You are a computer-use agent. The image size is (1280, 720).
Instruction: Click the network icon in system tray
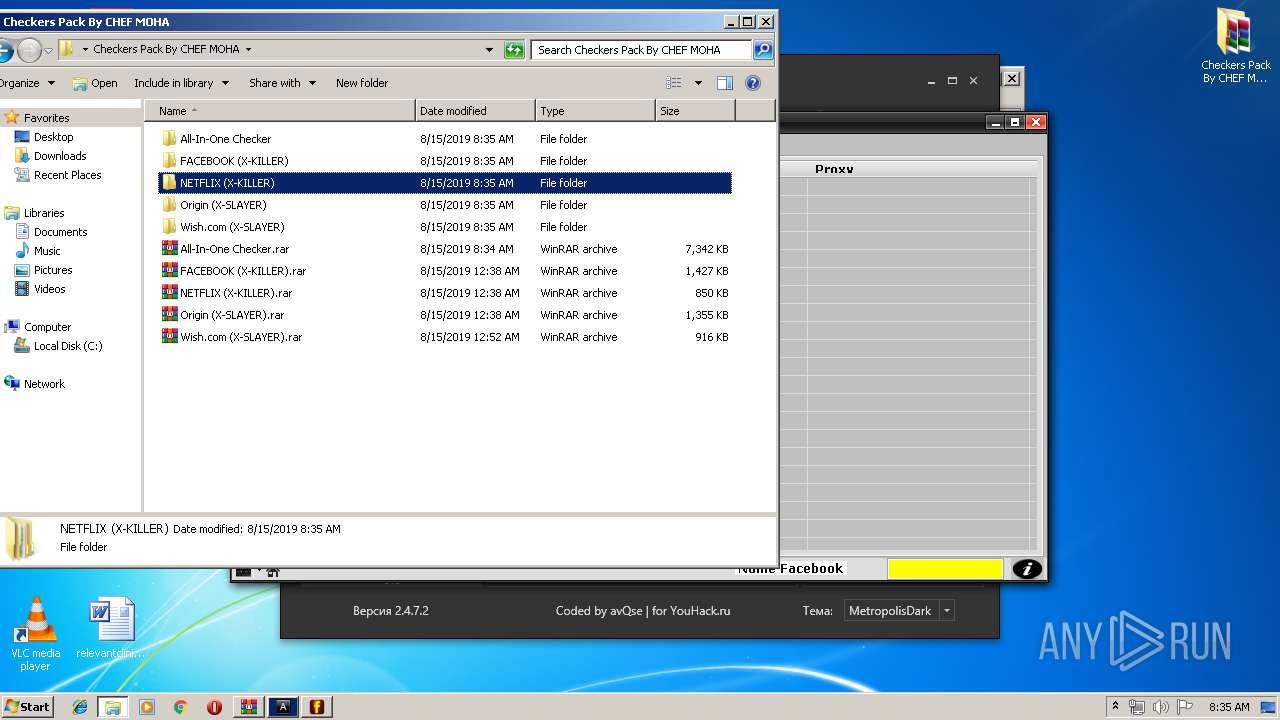coord(1137,707)
